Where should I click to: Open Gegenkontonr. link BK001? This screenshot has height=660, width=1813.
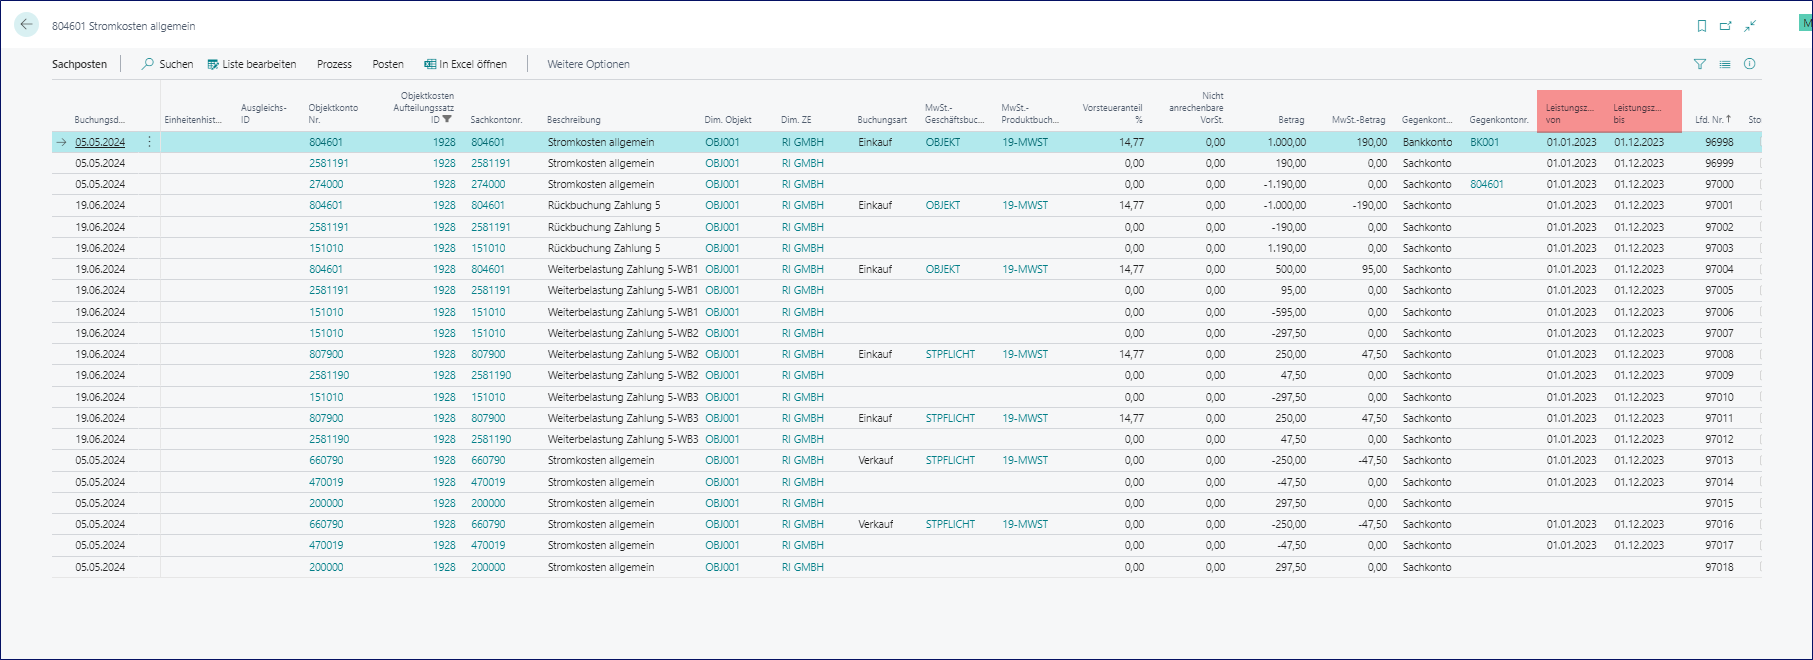(1484, 142)
